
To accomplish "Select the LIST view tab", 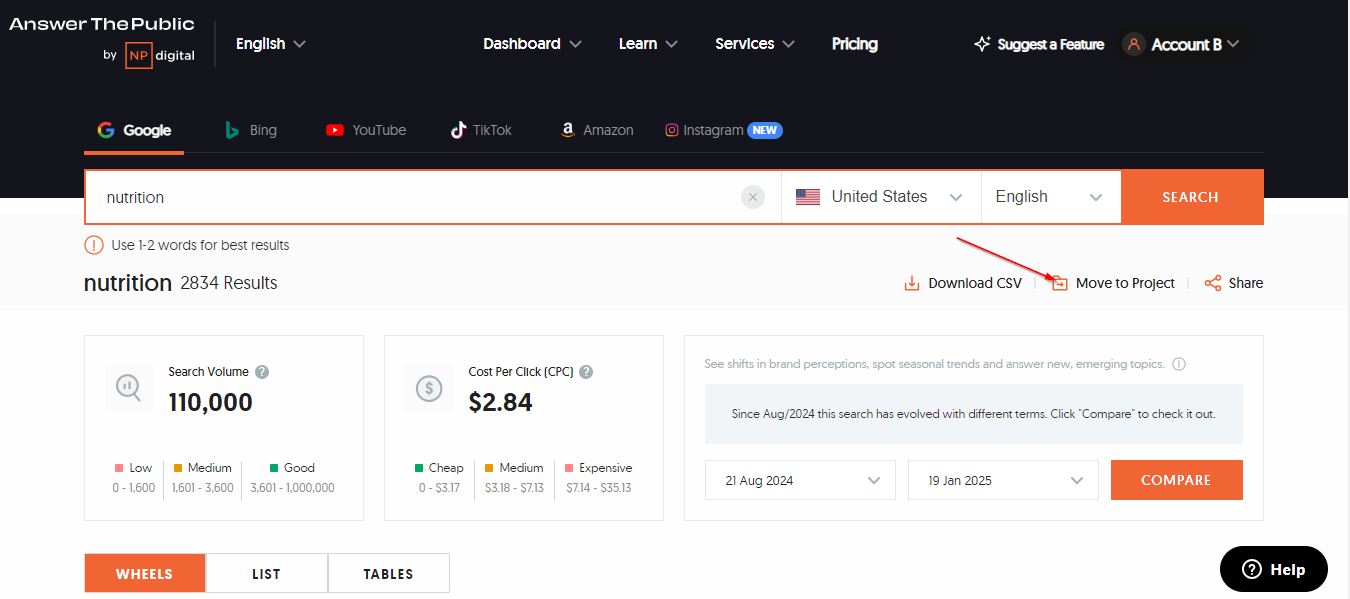I will (x=266, y=574).
